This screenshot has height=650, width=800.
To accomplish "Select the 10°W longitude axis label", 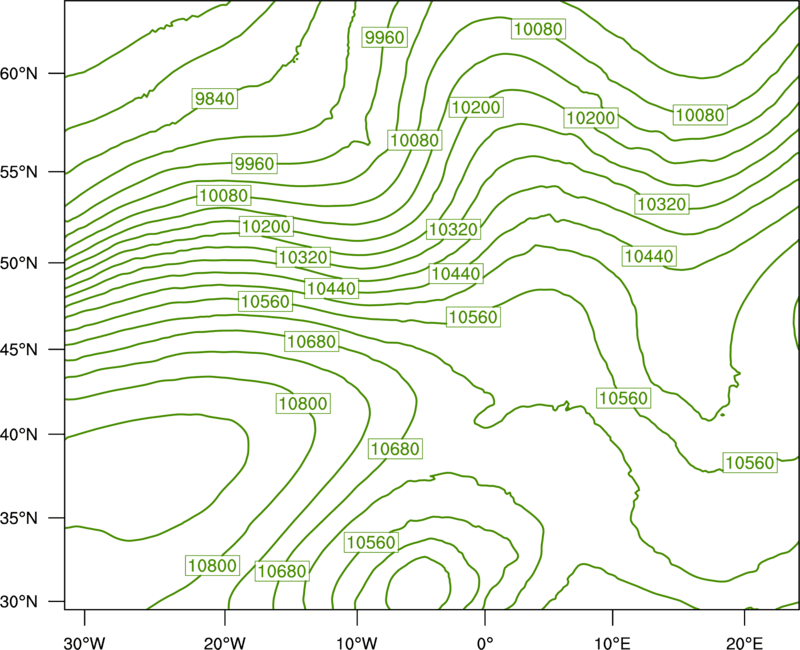I will point(357,643).
